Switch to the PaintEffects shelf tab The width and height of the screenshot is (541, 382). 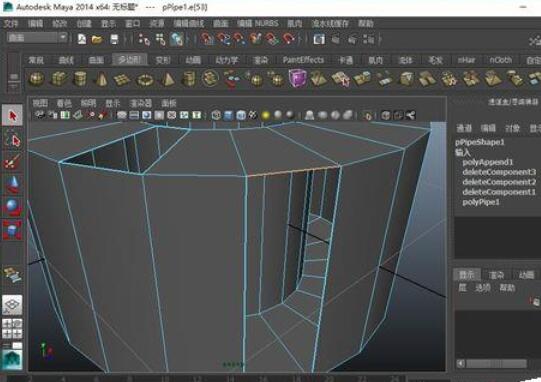click(303, 60)
